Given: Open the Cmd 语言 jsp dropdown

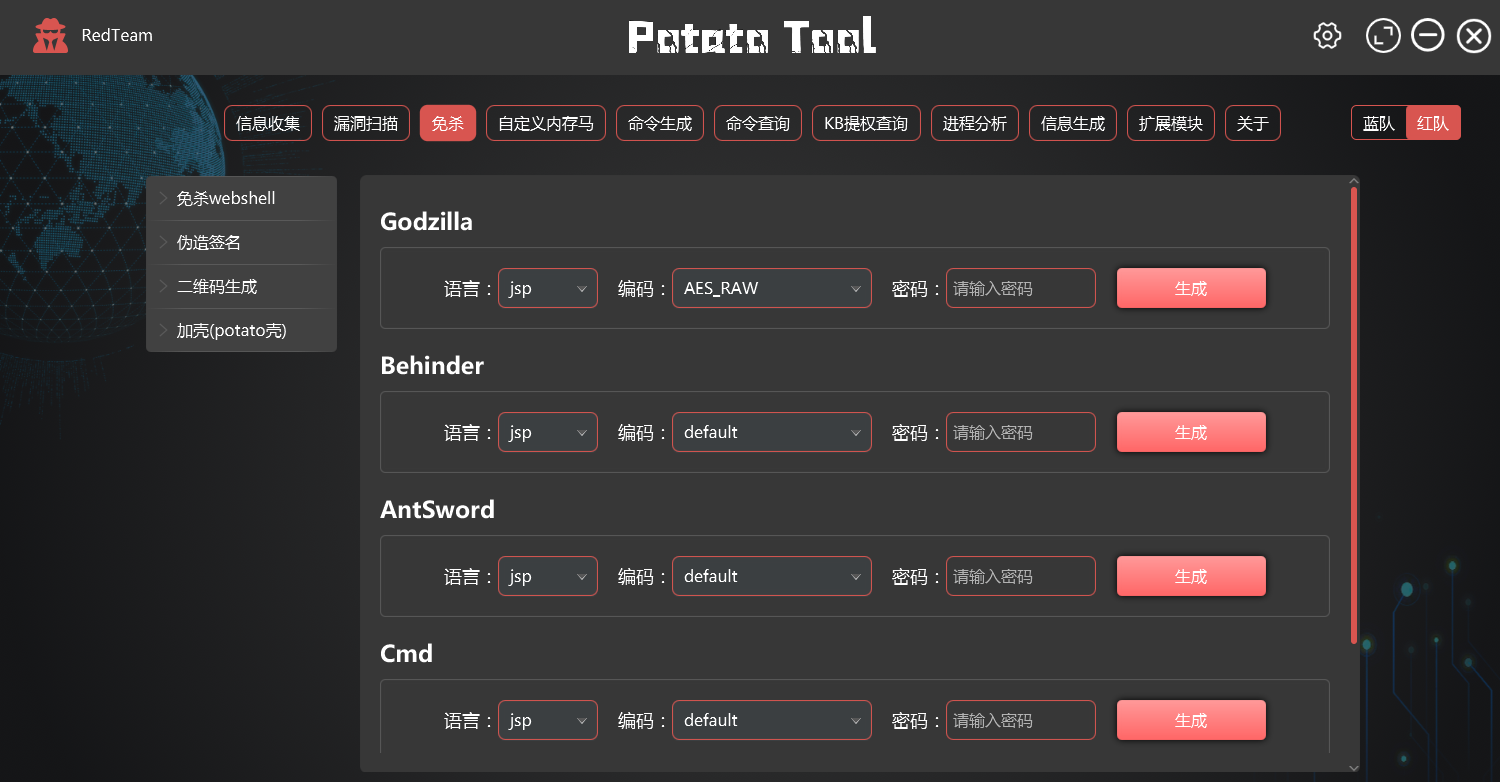Looking at the screenshot, I should coord(548,720).
